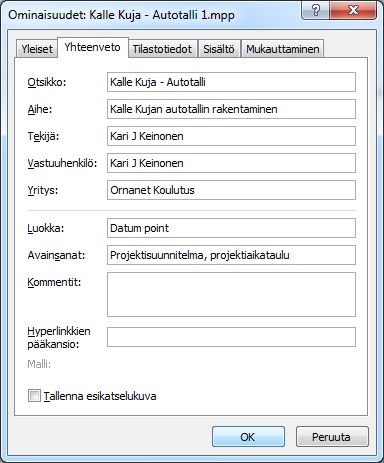This screenshot has height=463, width=384.
Task: Go to the Mukauttaminen tab
Action: pos(283,49)
